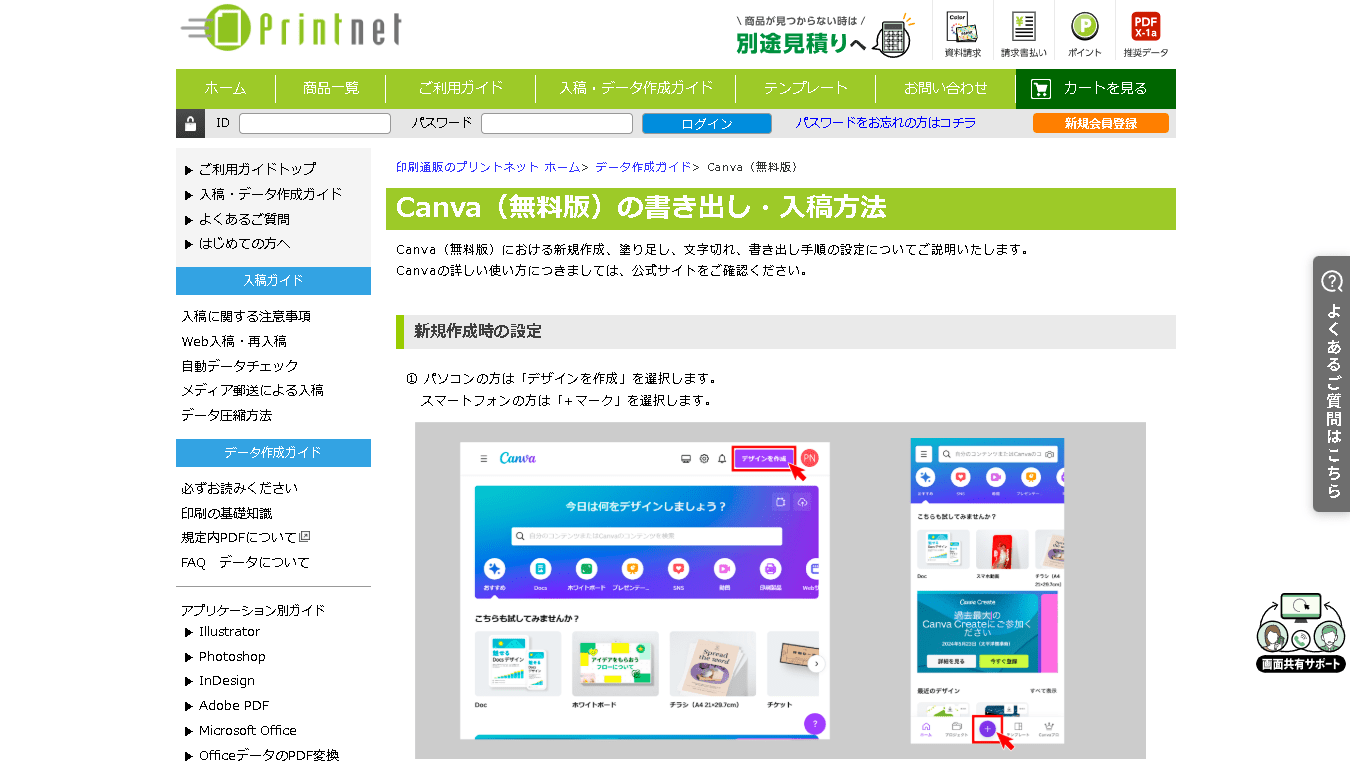
Task: Click the ログイン button
Action: [x=707, y=123]
